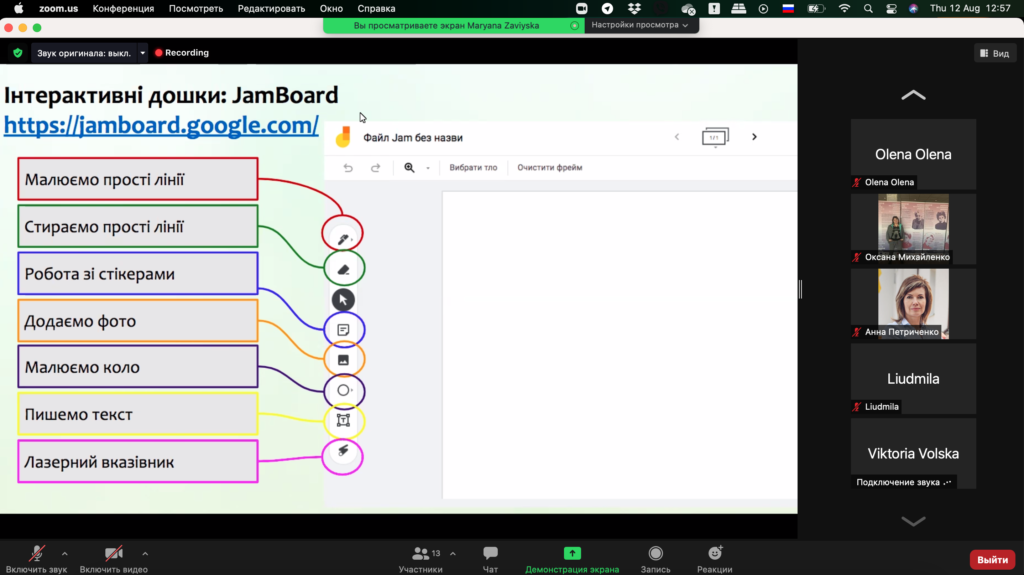Viewport: 1024px width, 575px height.
Task: Open the Reactions panel in Zoom
Action: click(x=714, y=559)
